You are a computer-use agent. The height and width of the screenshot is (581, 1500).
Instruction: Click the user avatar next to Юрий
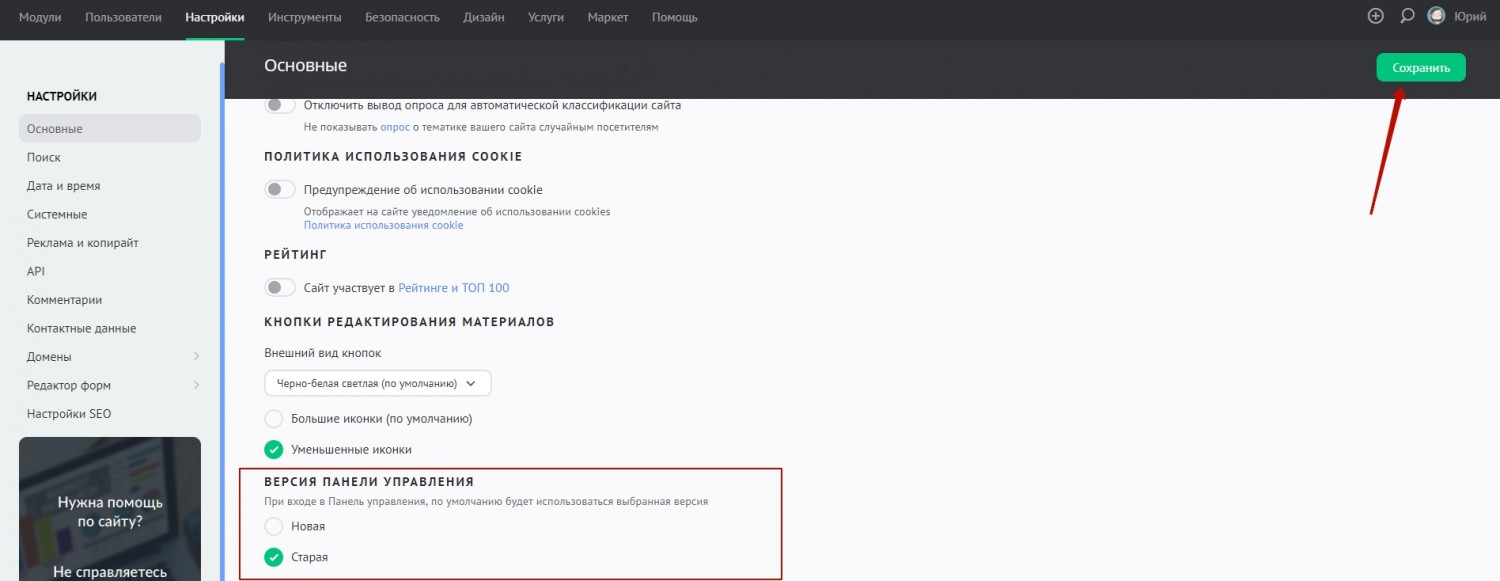point(1436,16)
